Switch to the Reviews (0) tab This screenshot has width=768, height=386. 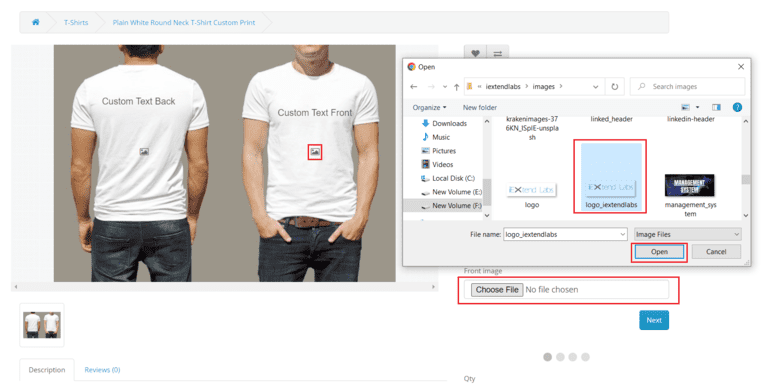[102, 370]
